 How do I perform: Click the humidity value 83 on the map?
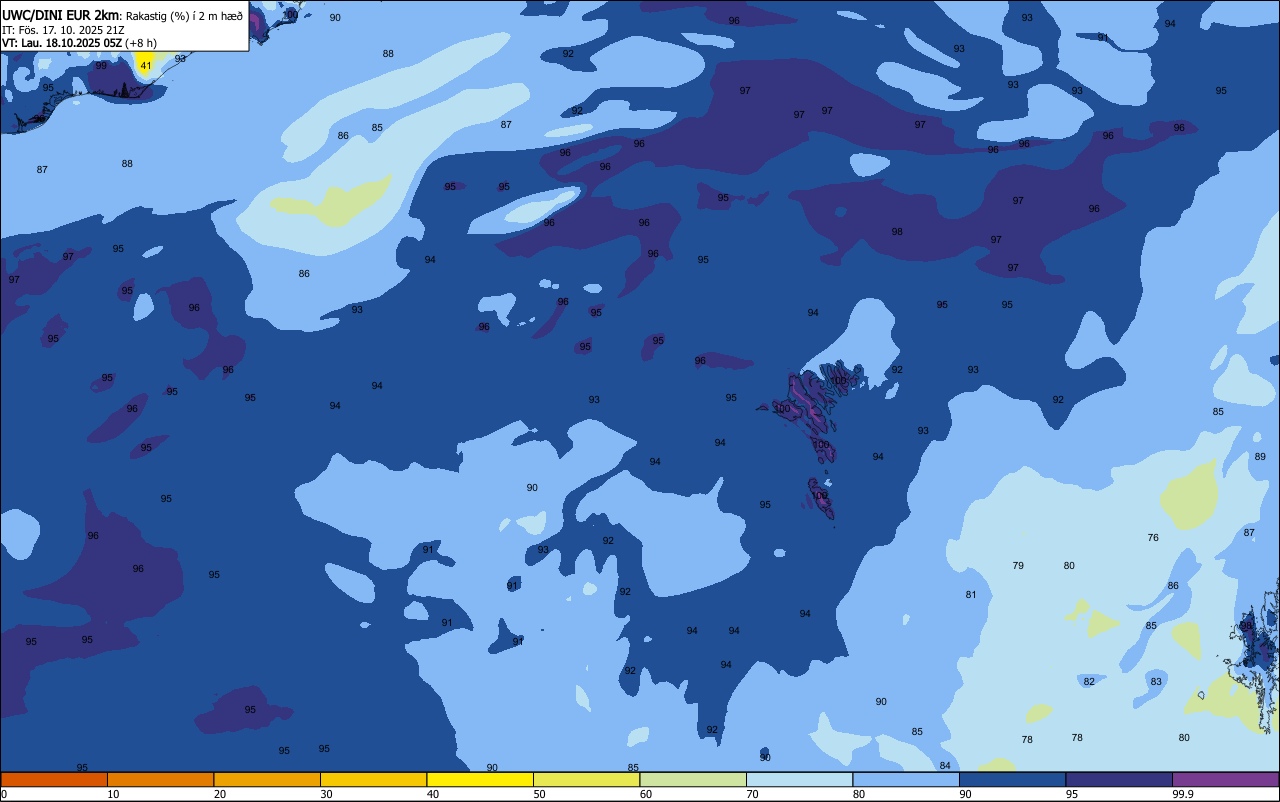click(x=1156, y=682)
